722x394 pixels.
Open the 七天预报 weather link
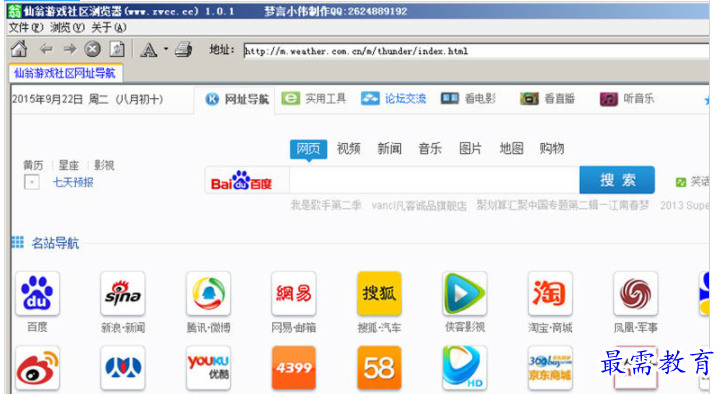pyautogui.click(x=73, y=183)
